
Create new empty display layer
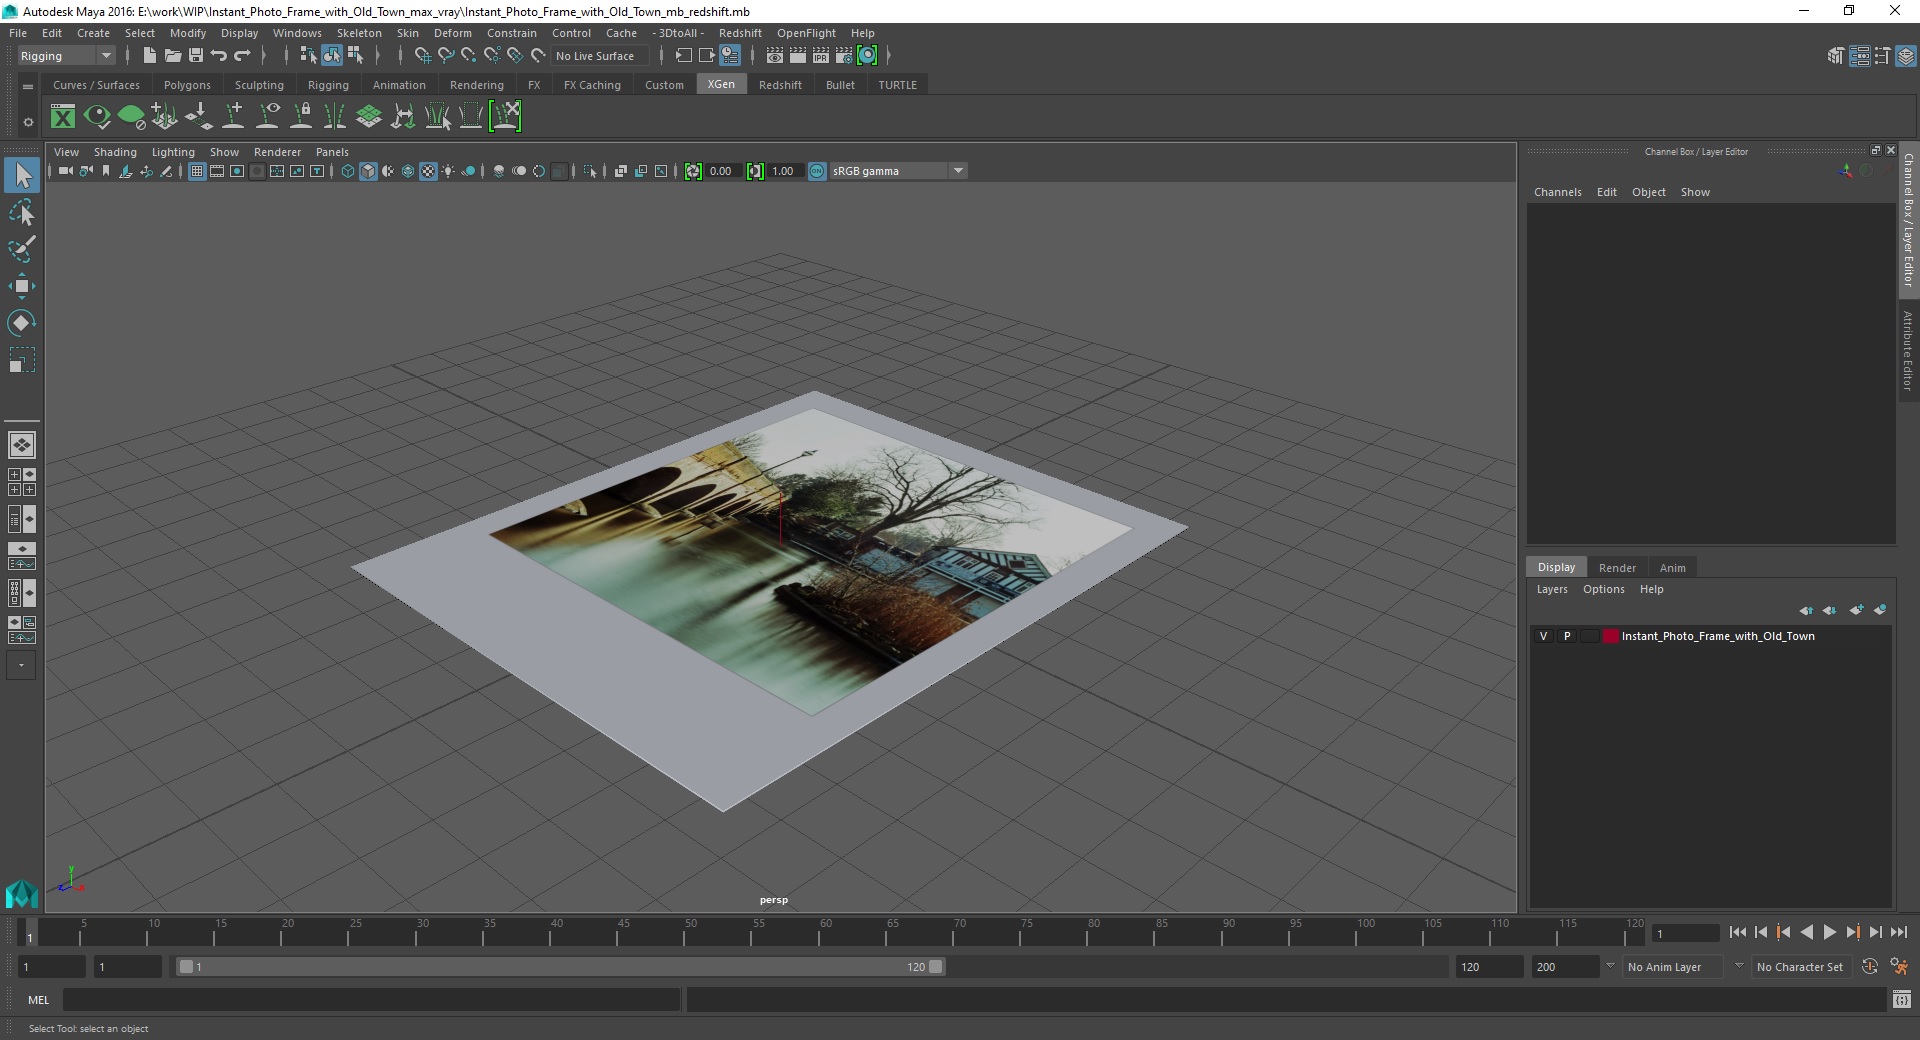[1857, 610]
